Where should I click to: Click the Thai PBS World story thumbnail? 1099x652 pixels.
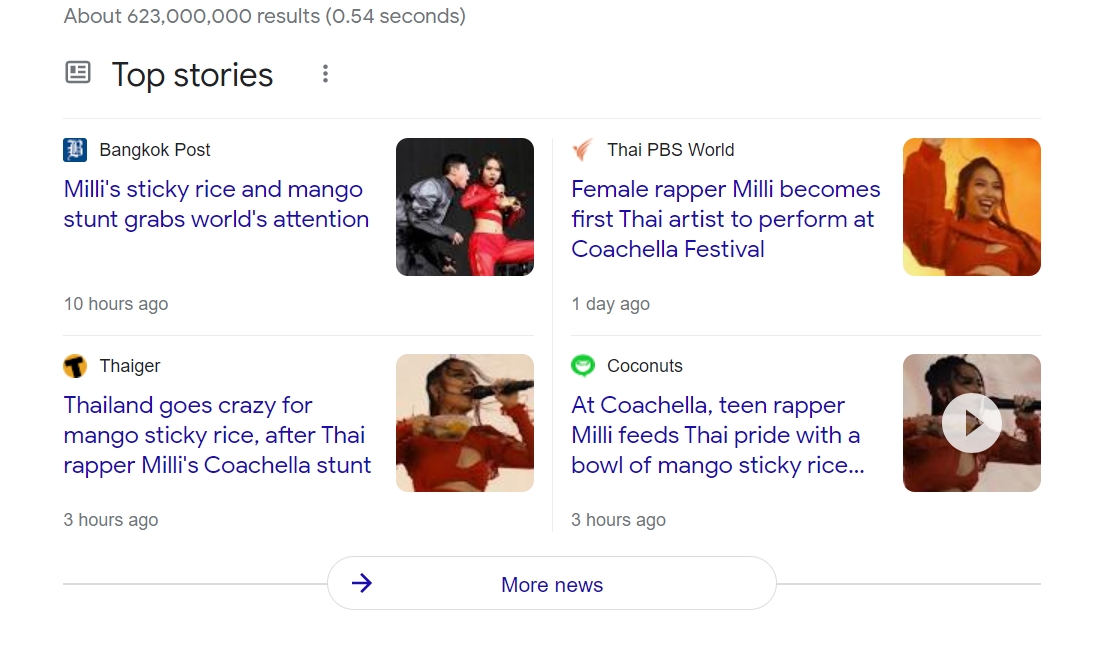[x=971, y=207]
